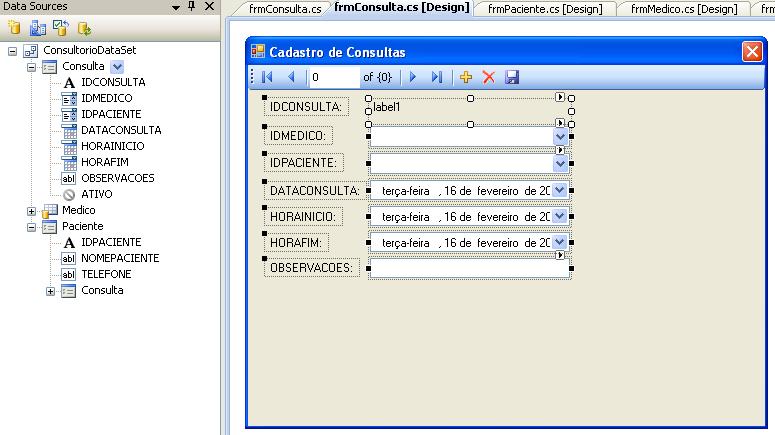Open Data Sources window position menu arrow
Image resolution: width=775 pixels, height=435 pixels.
pyautogui.click(x=176, y=7)
